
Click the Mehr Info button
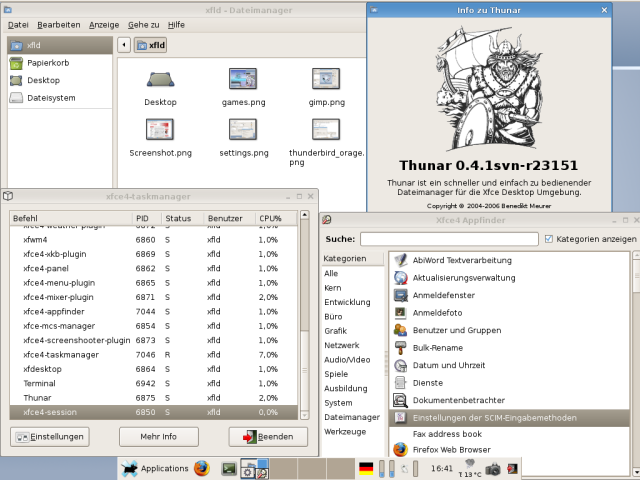pyautogui.click(x=159, y=437)
